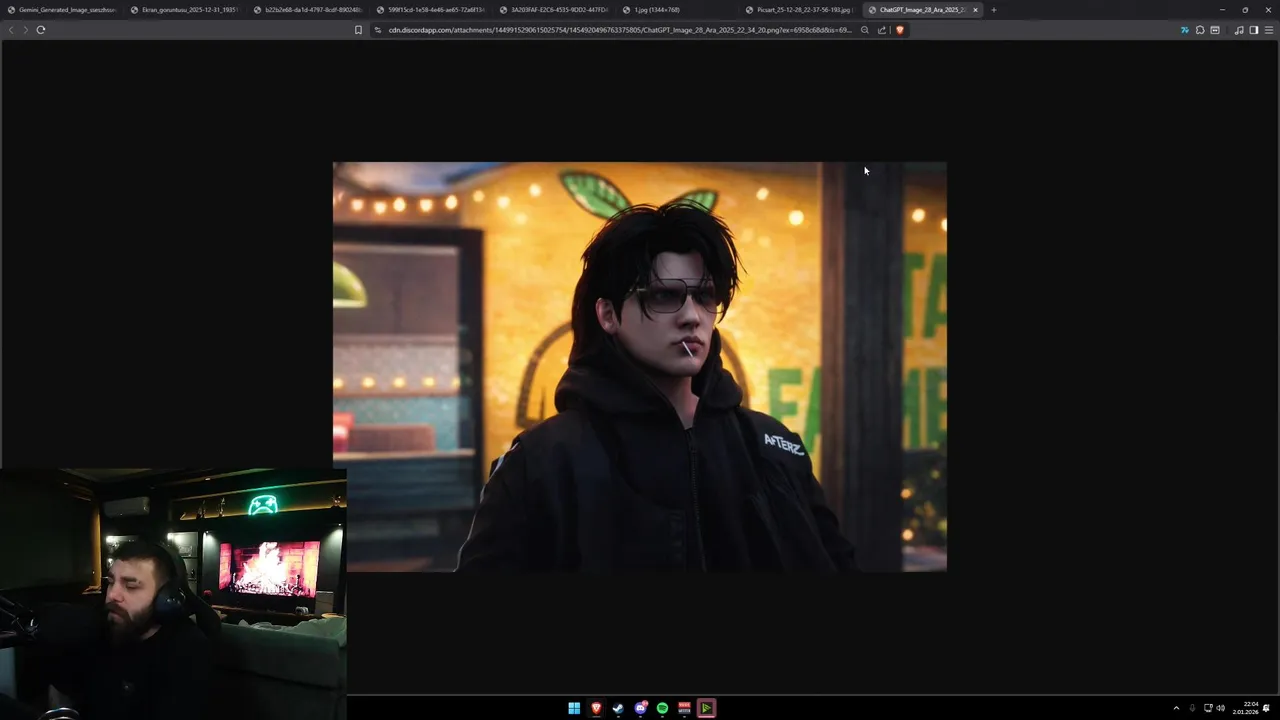Open Spotify from the taskbar

[662, 708]
